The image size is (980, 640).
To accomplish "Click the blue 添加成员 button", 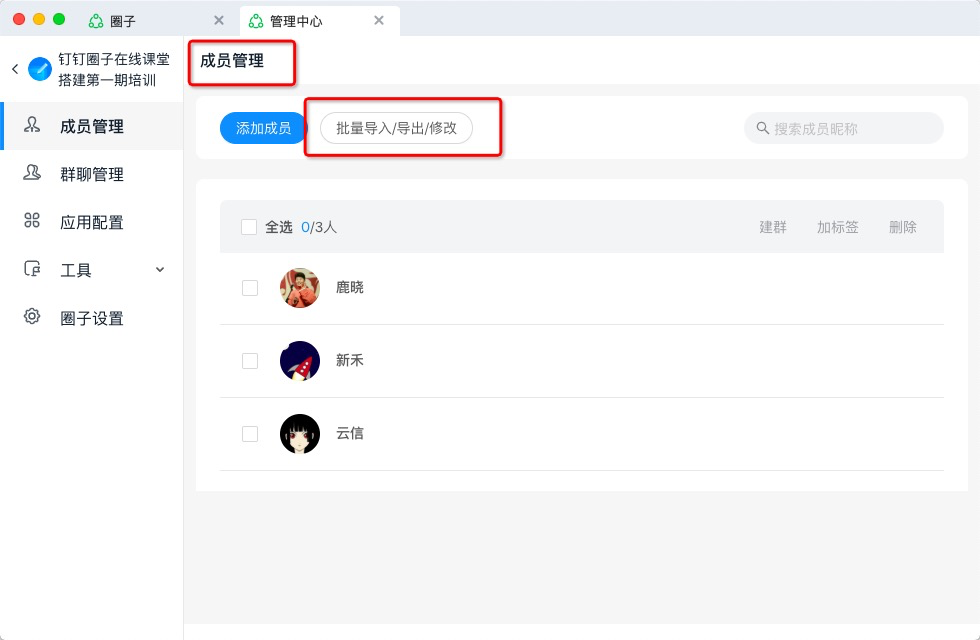I will click(263, 128).
